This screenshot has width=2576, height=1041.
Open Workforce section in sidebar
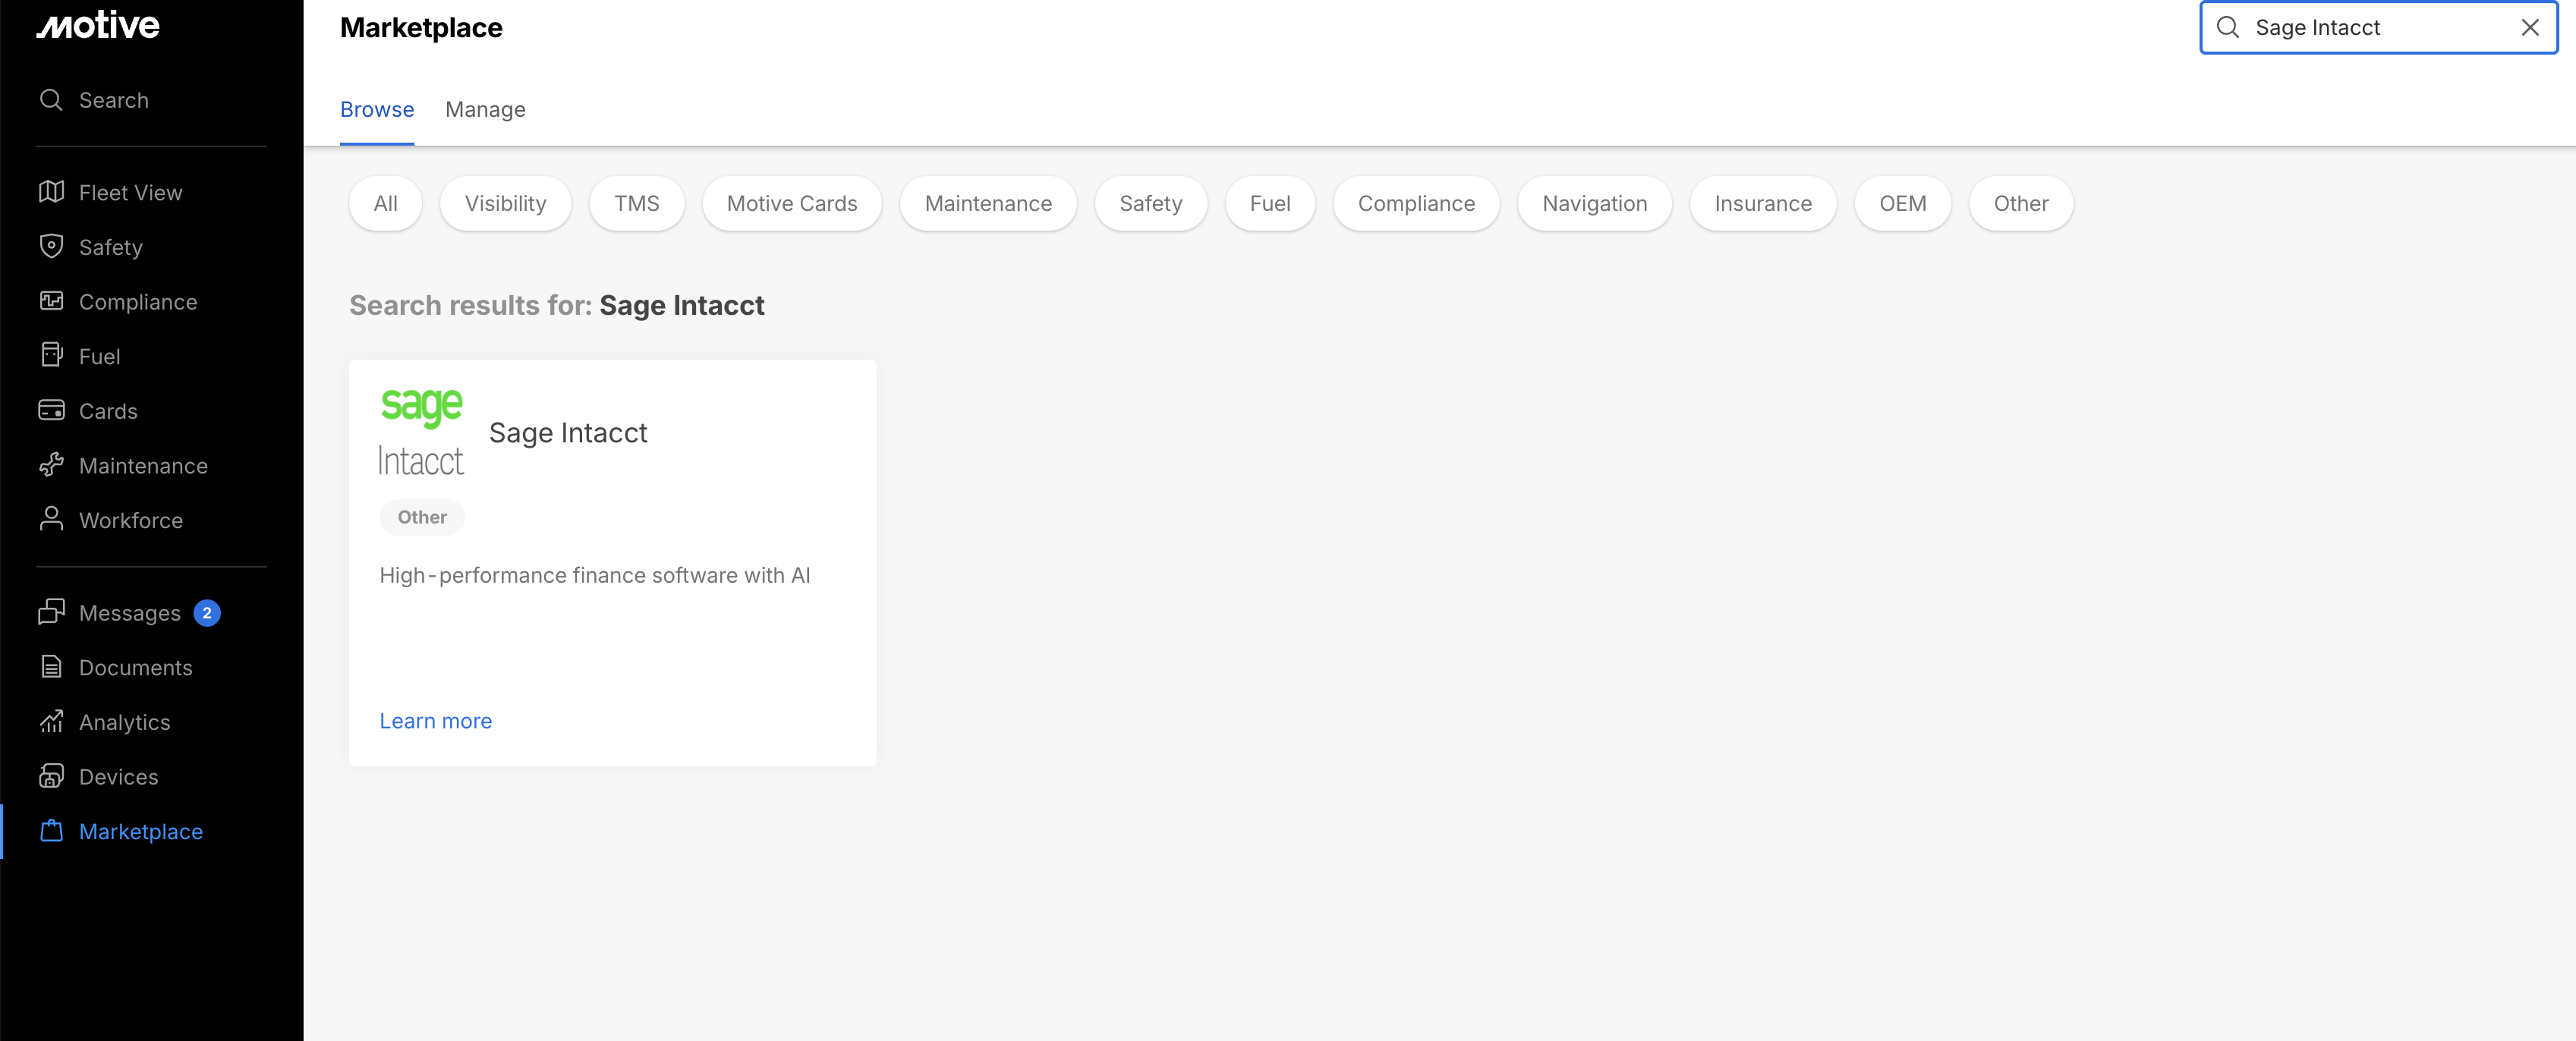tap(131, 520)
